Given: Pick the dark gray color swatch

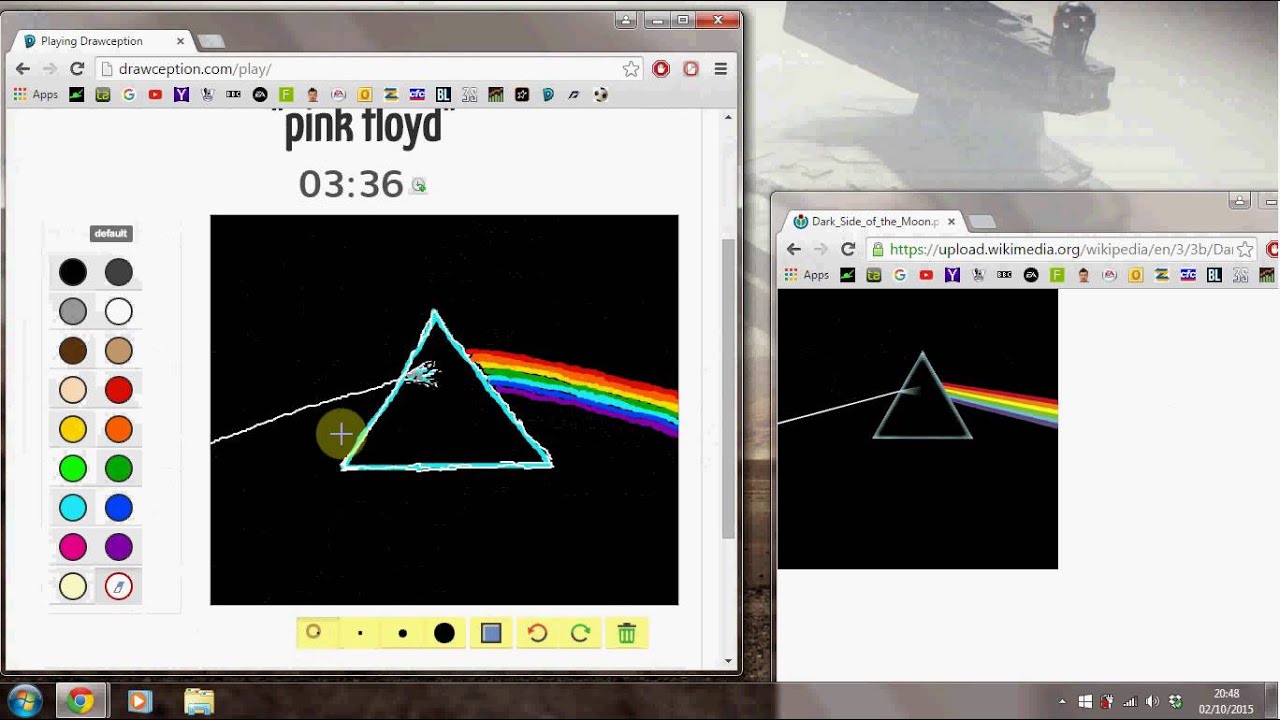Looking at the screenshot, I should (x=119, y=272).
